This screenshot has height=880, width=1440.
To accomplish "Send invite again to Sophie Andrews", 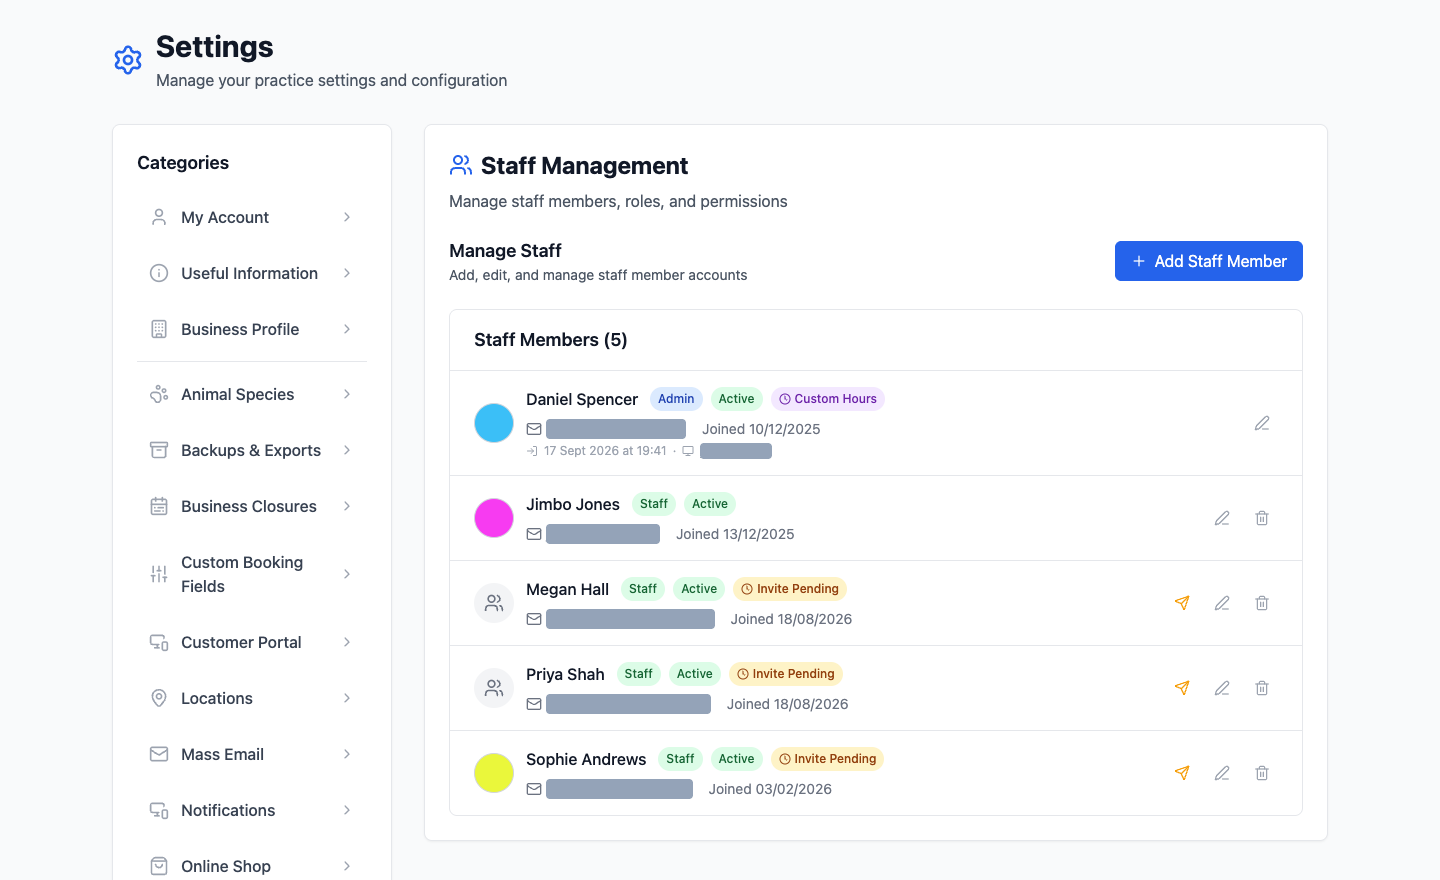I will [1182, 773].
